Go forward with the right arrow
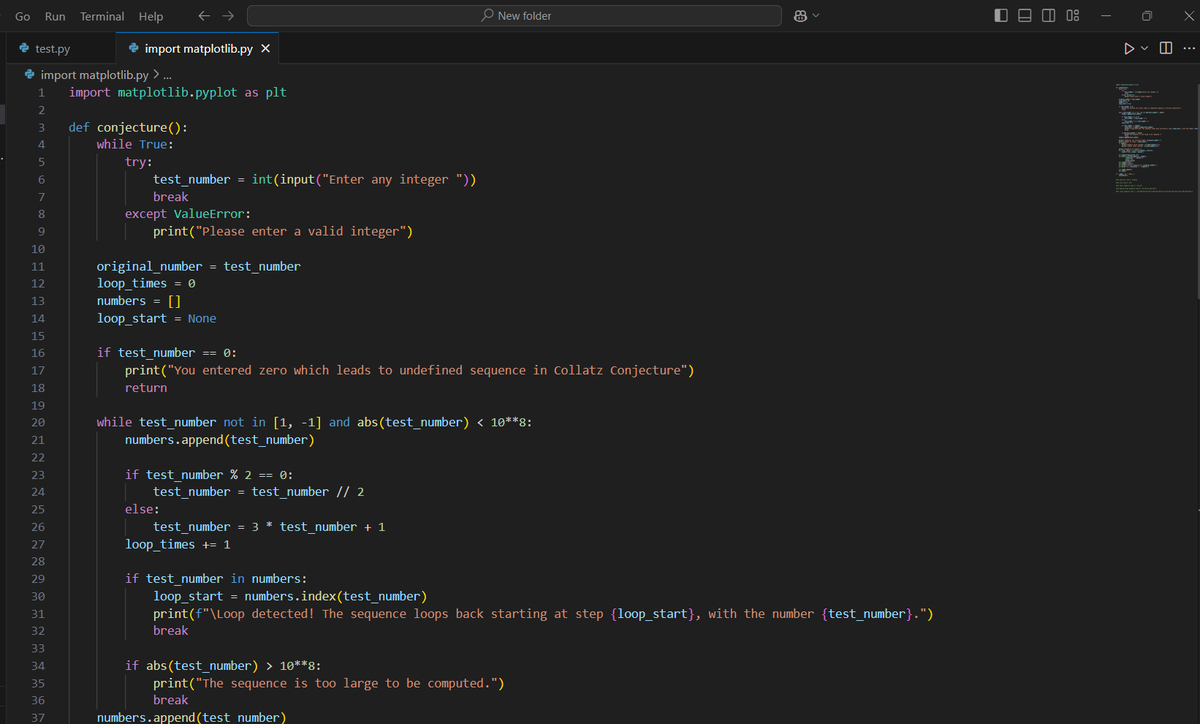The image size is (1200, 724). (x=227, y=16)
